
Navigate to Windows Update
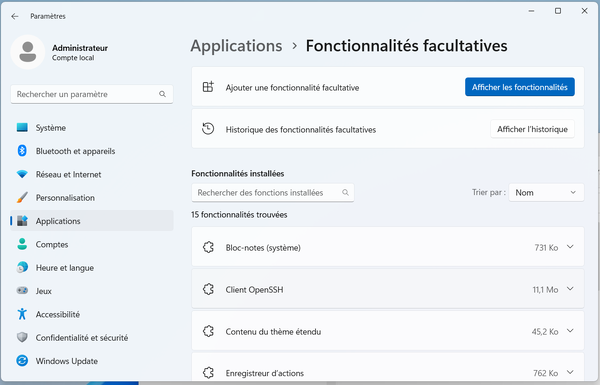pyautogui.click(x=92, y=361)
